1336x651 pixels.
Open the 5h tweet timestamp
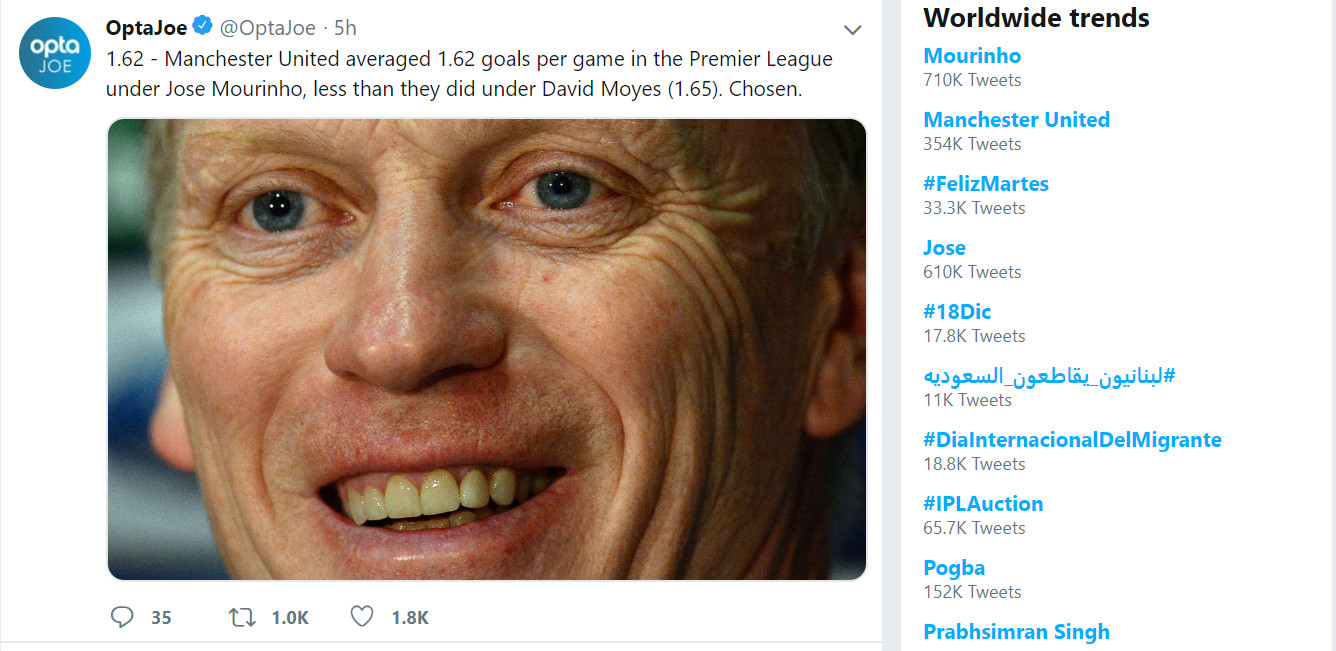click(345, 27)
